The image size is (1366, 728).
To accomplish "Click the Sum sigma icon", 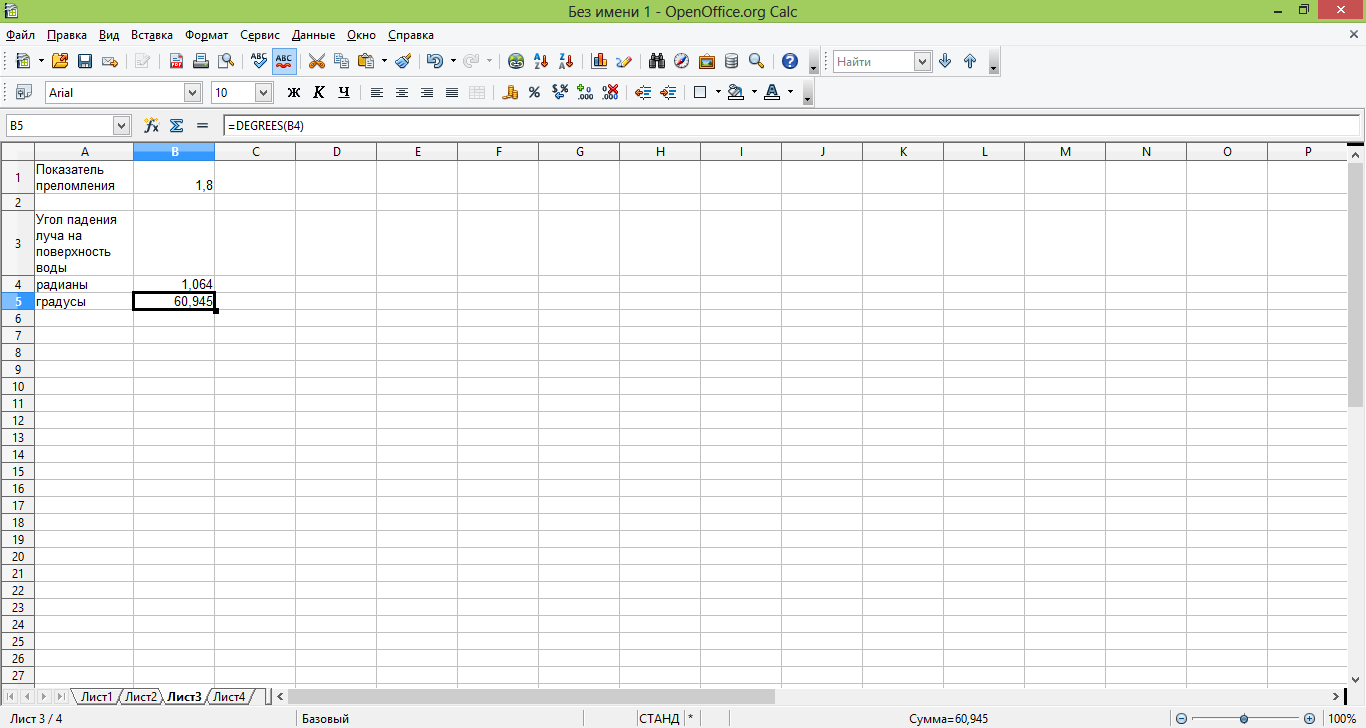I will [177, 125].
